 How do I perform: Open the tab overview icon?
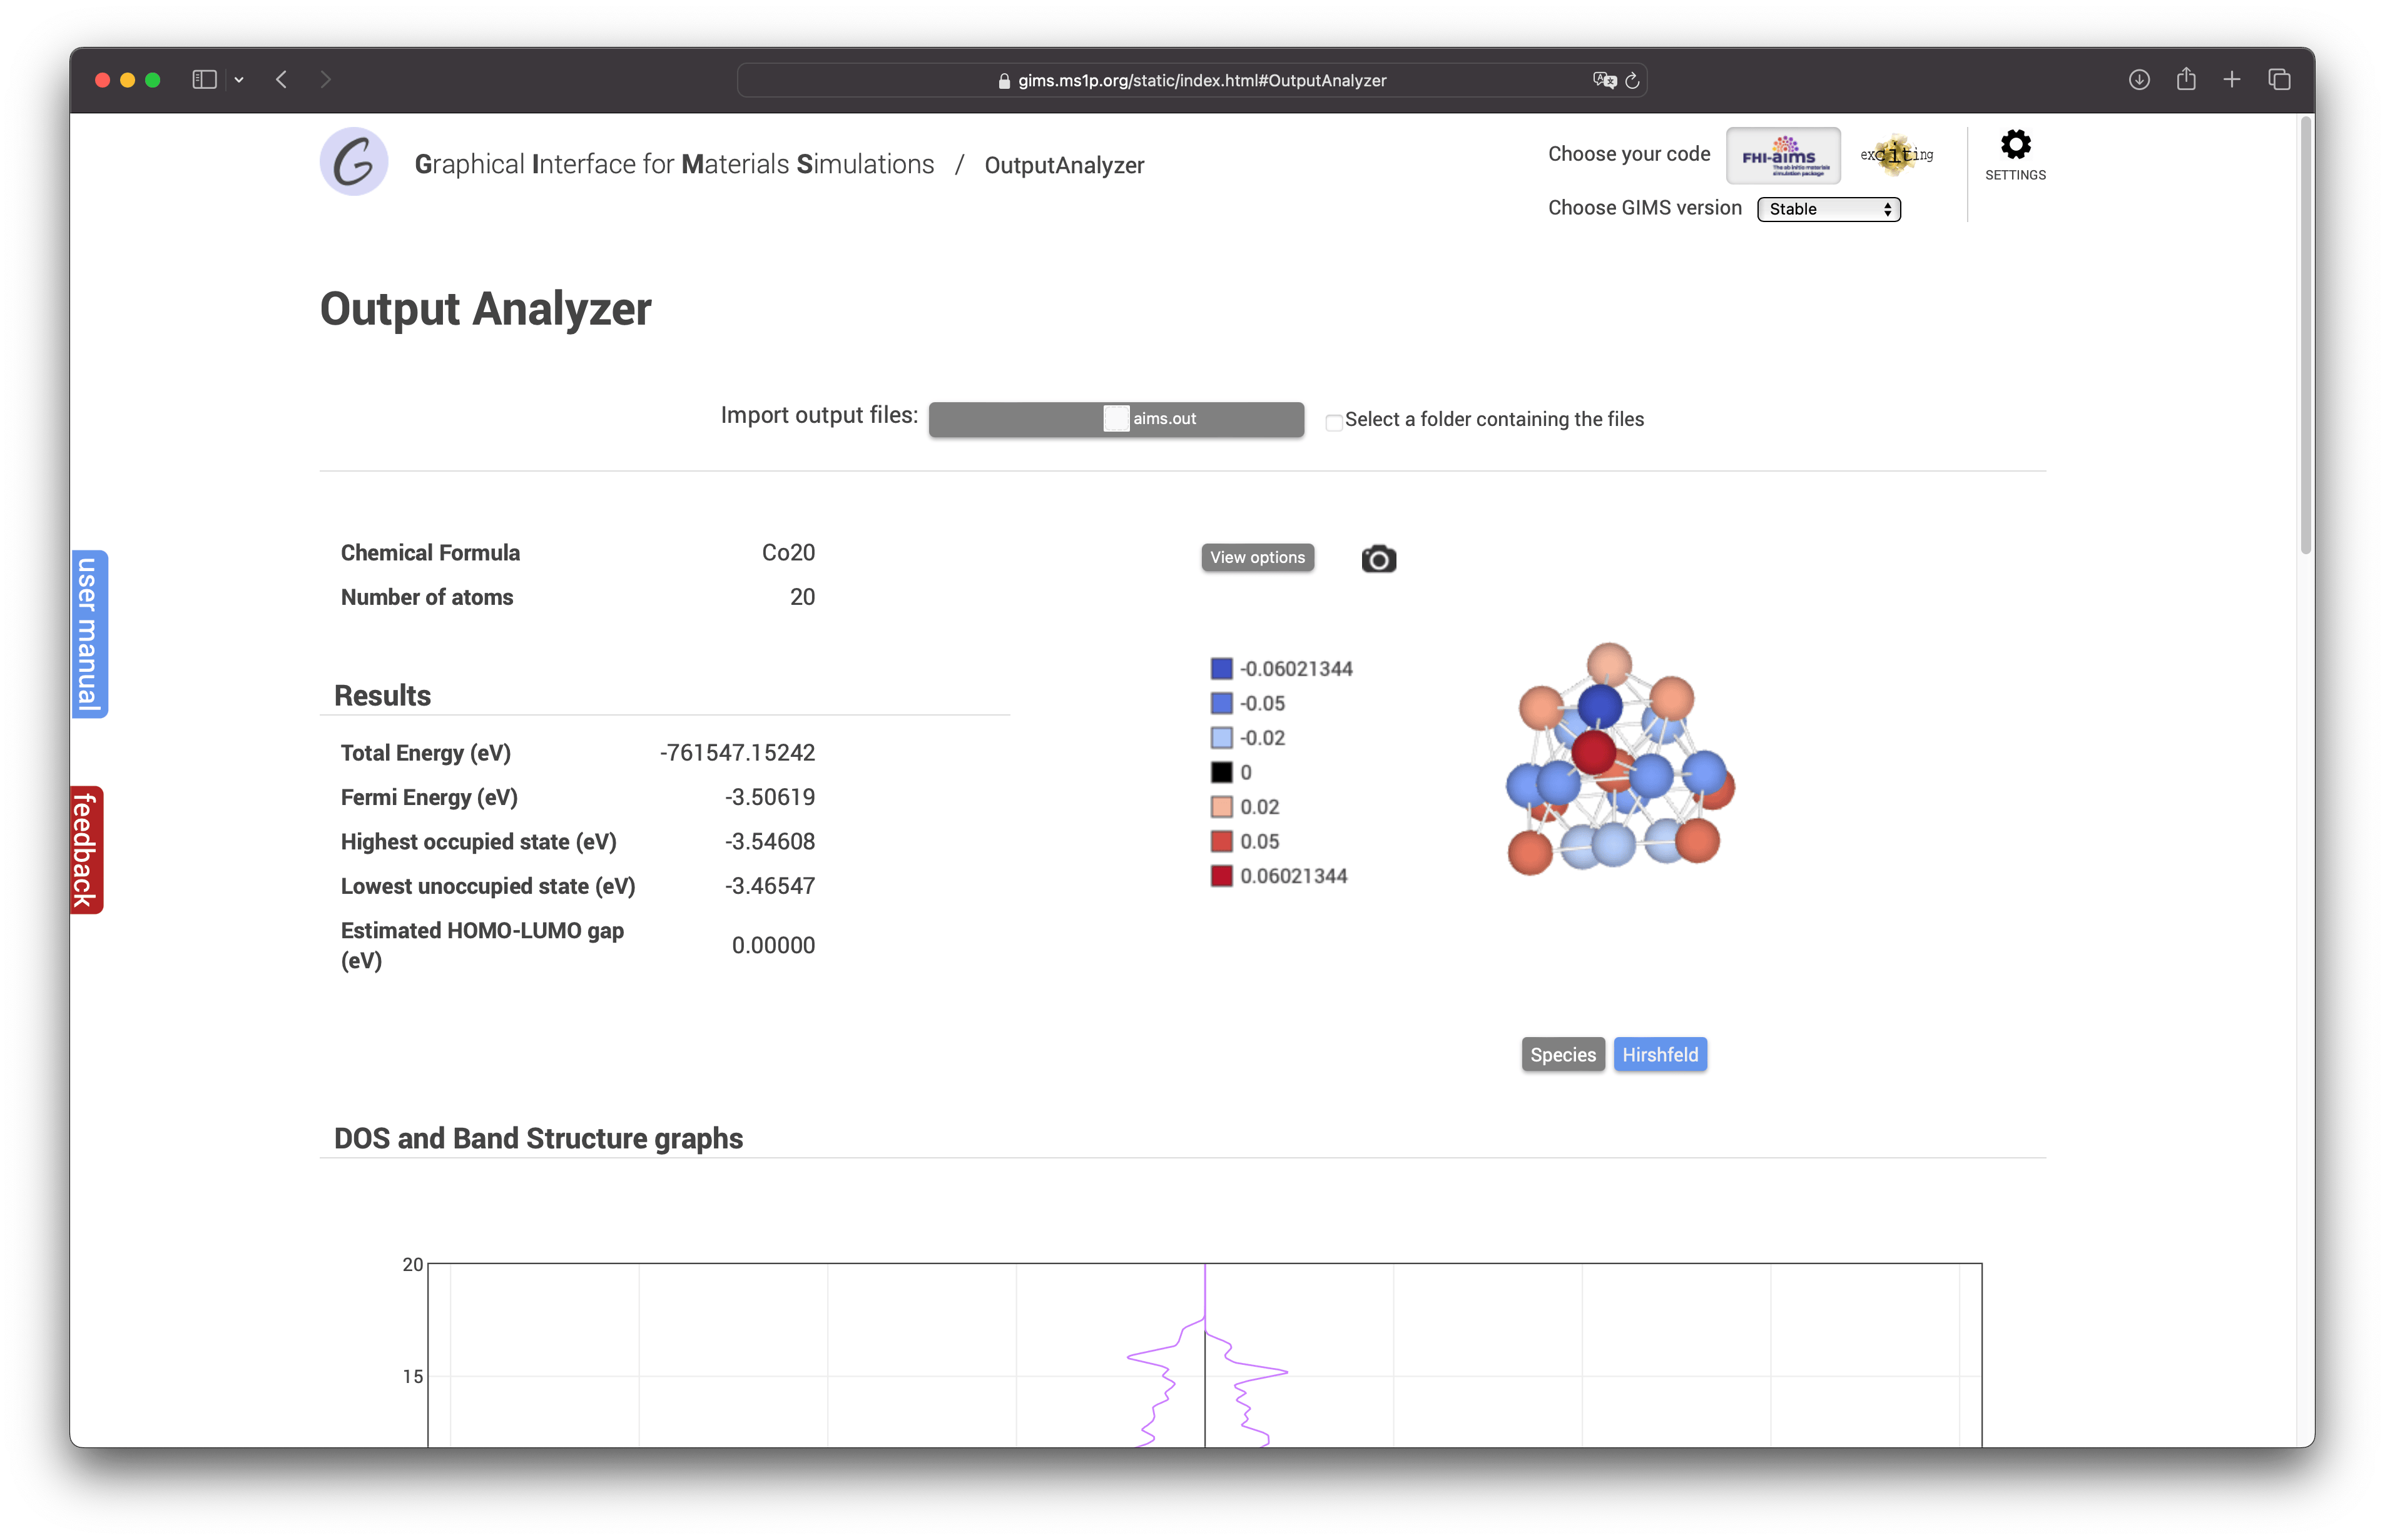pyautogui.click(x=2279, y=80)
